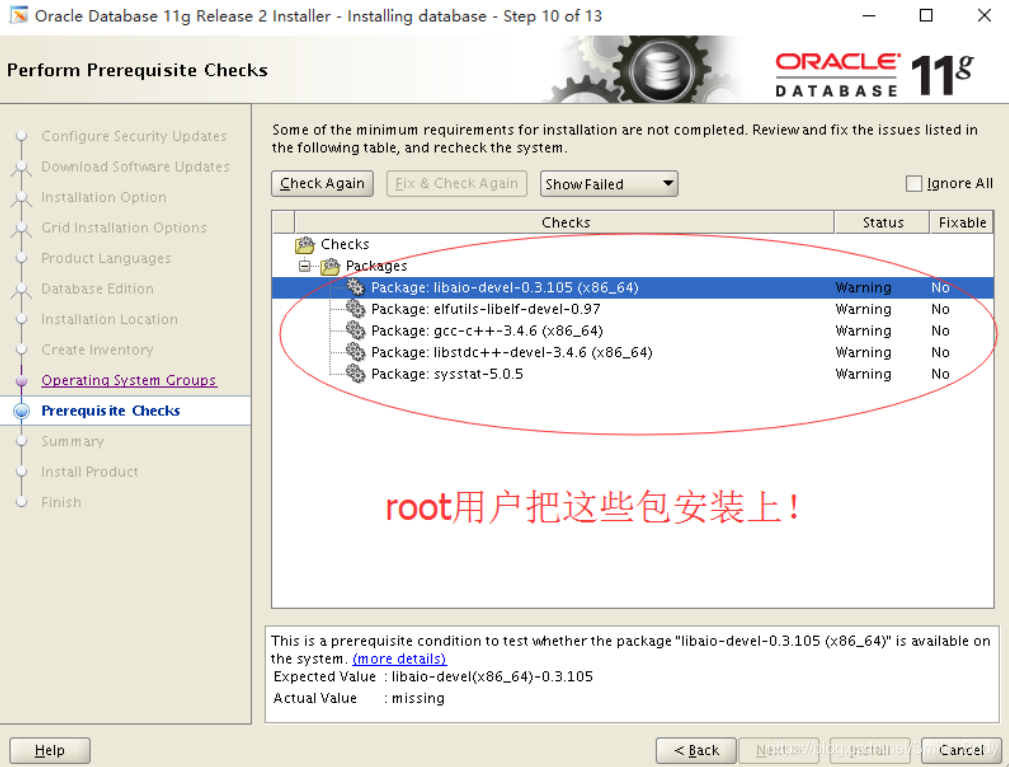Select row Package: libstdc++-devel-3.4.6 (x86_64)
This screenshot has width=1009, height=767.
coord(633,352)
